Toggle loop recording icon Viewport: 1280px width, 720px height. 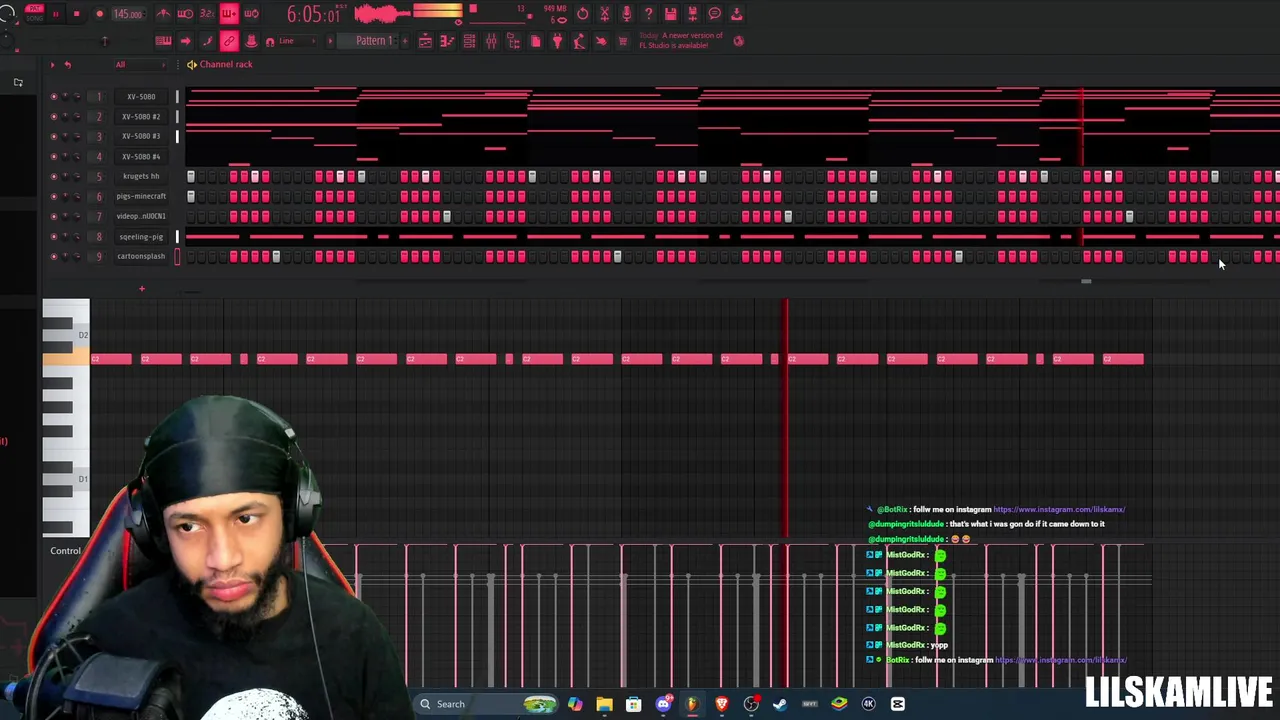click(x=251, y=14)
